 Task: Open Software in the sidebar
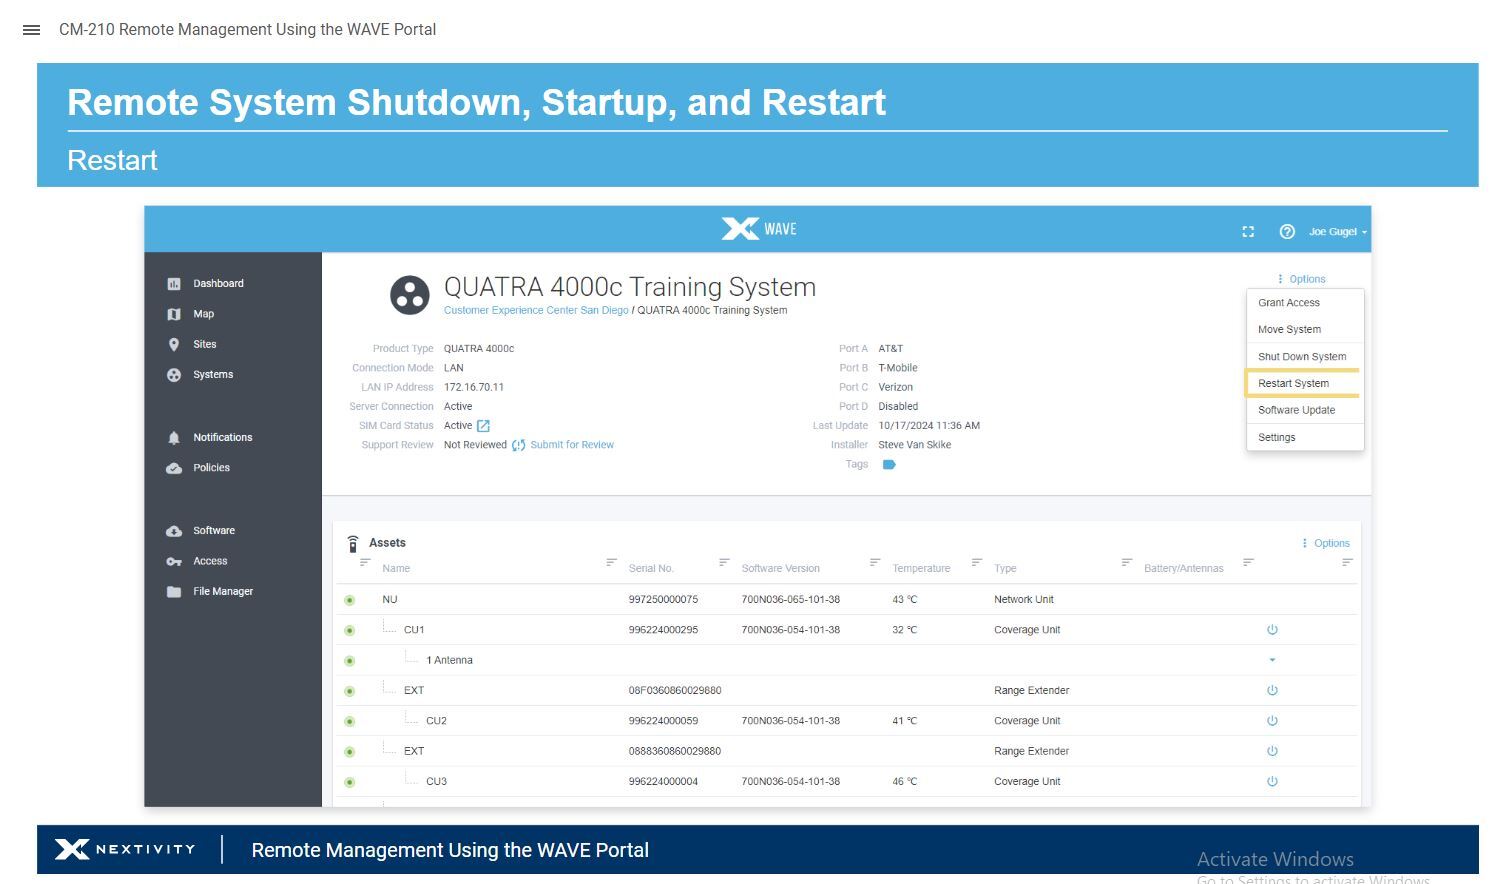[x=214, y=531]
